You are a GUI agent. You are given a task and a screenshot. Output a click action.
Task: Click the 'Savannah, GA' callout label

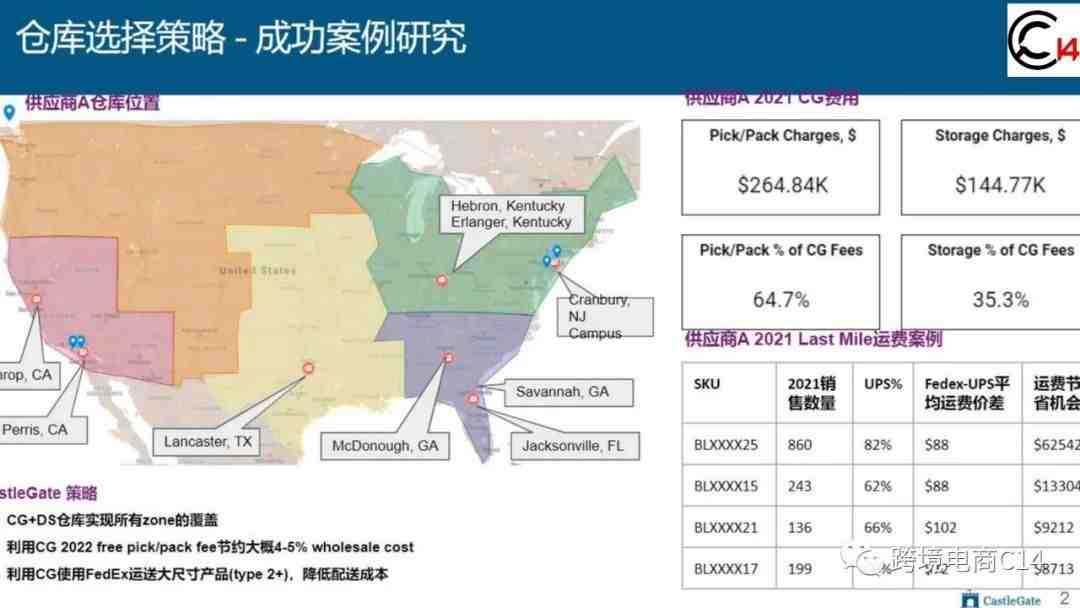(568, 392)
